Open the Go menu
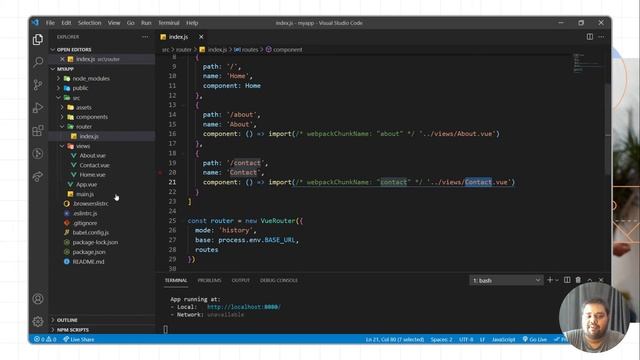 (131, 23)
